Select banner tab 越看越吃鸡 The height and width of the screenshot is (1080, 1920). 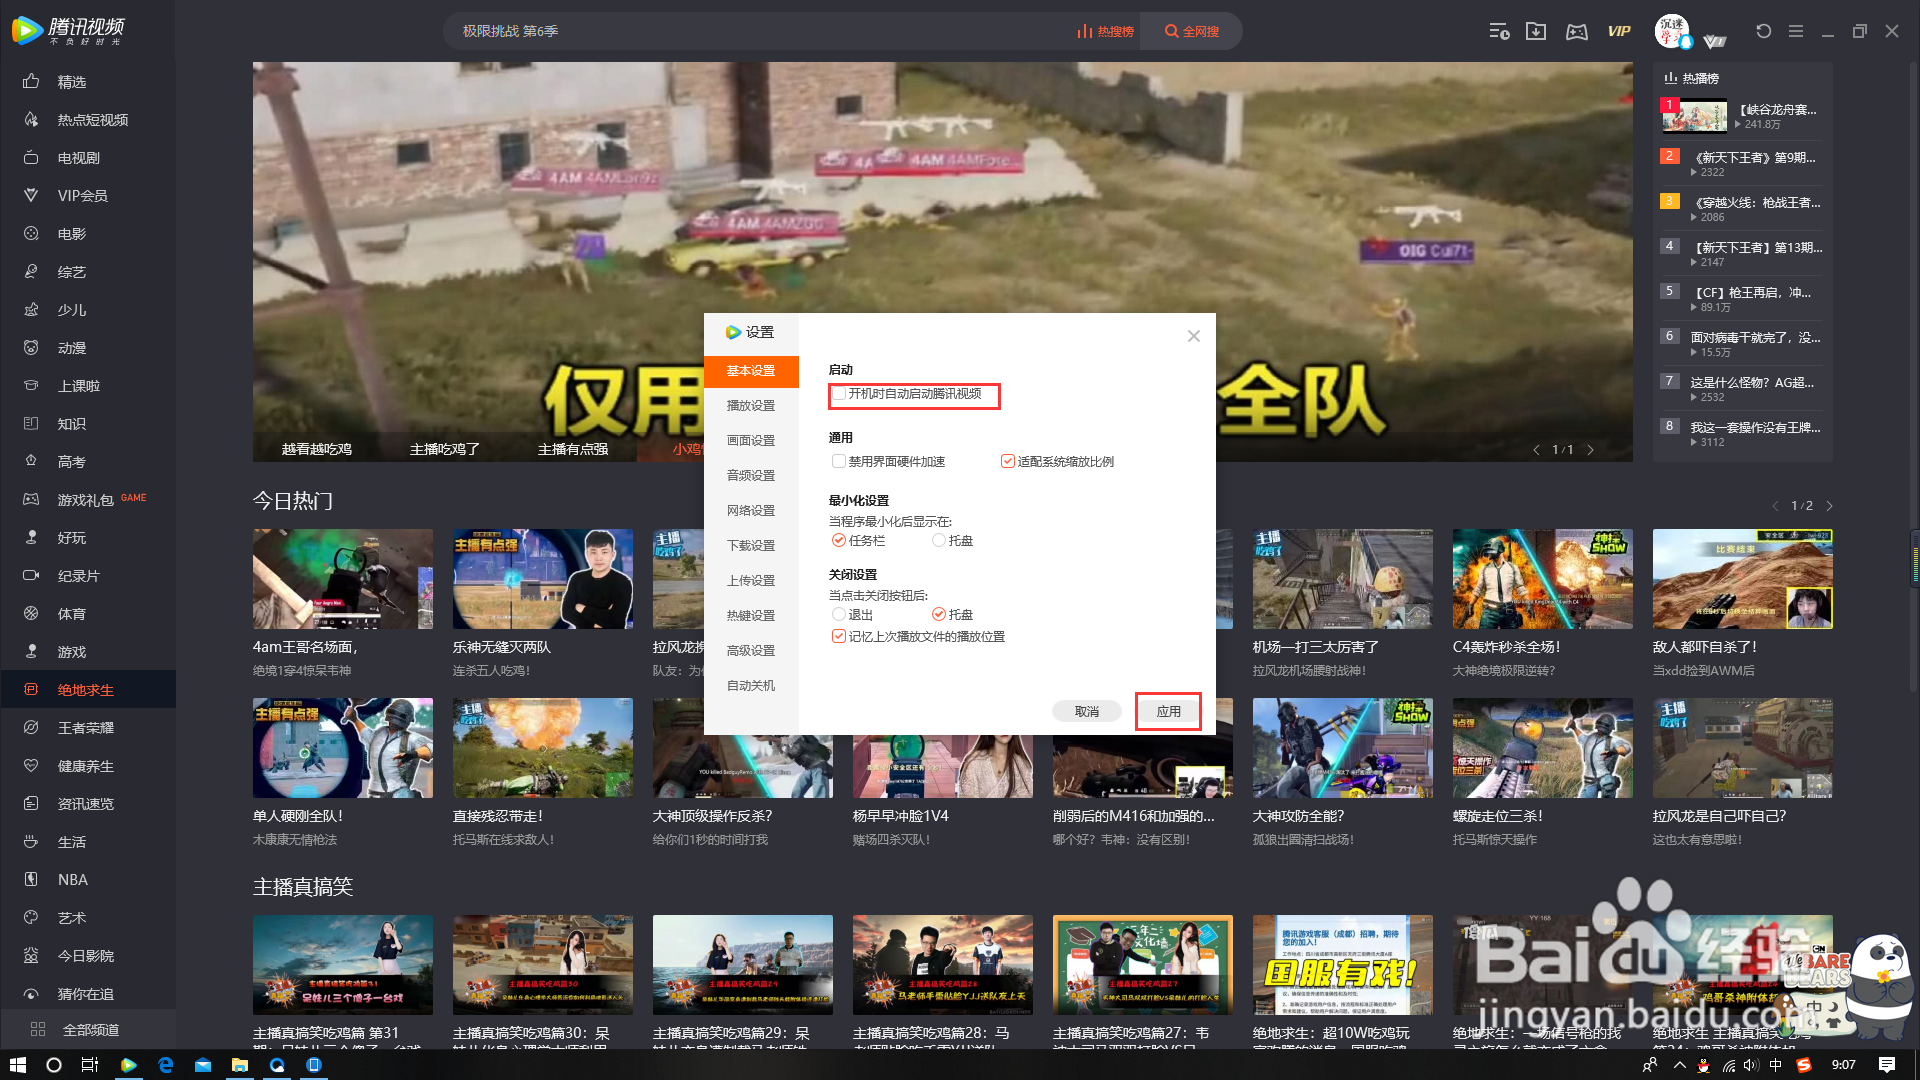[x=317, y=449]
